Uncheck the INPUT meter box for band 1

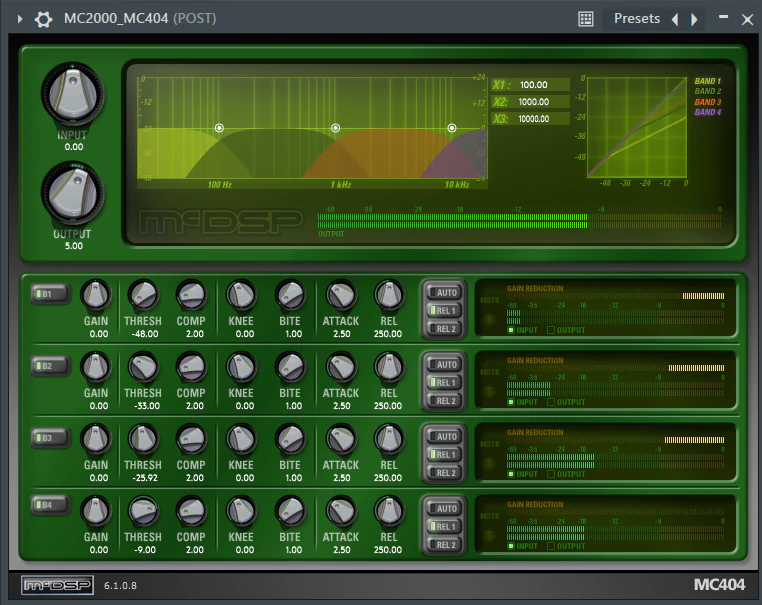coord(511,330)
